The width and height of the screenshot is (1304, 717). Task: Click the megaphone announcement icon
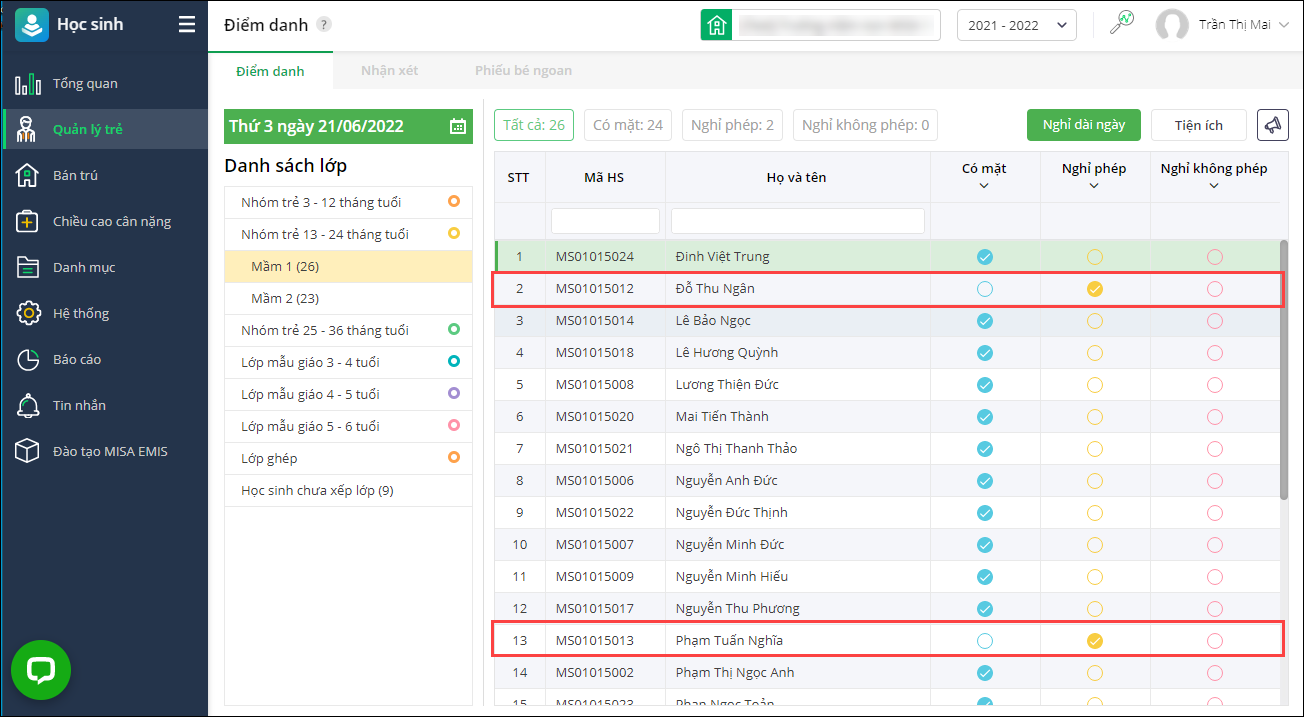click(1272, 125)
